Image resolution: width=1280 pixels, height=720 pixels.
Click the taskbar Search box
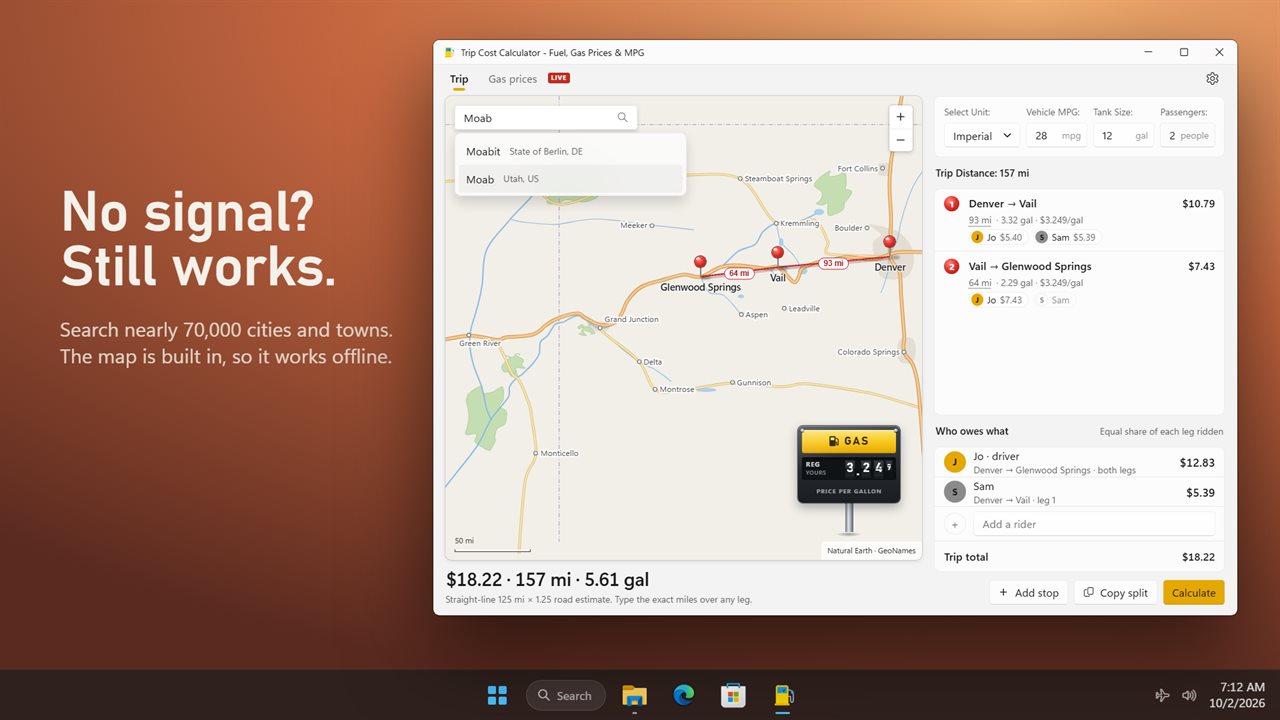pos(565,695)
